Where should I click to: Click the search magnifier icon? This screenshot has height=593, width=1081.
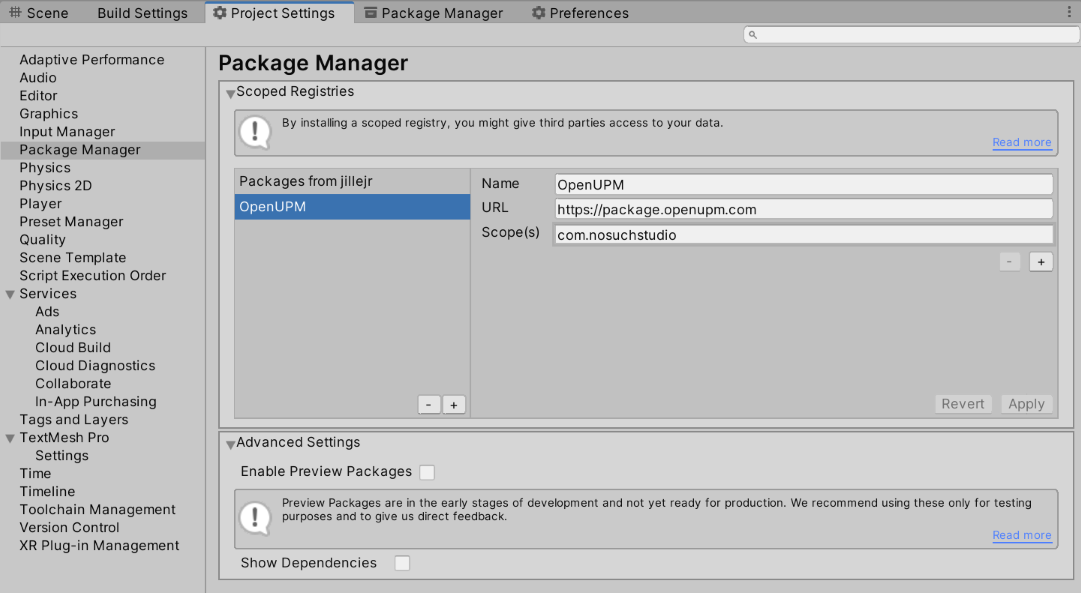point(752,34)
